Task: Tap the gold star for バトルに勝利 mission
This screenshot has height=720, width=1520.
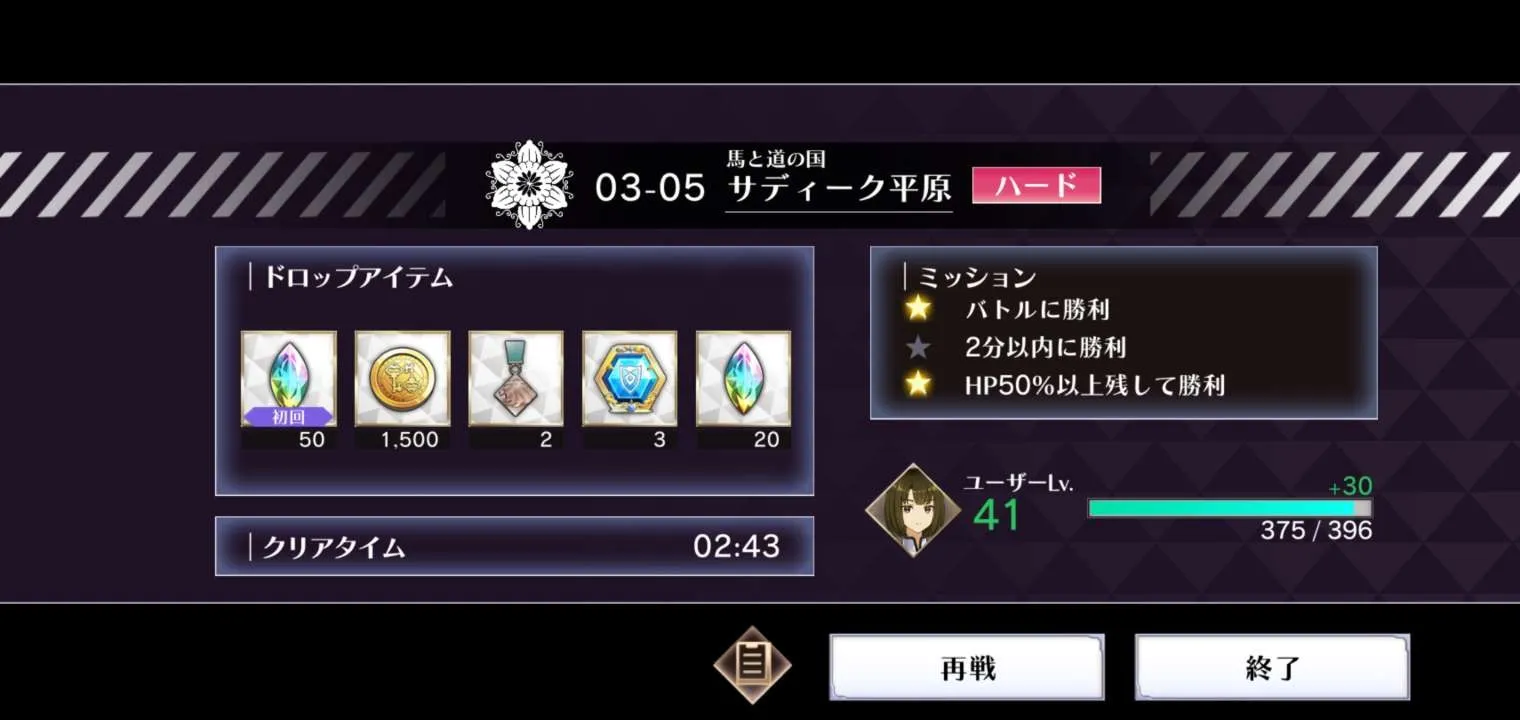Action: [917, 309]
